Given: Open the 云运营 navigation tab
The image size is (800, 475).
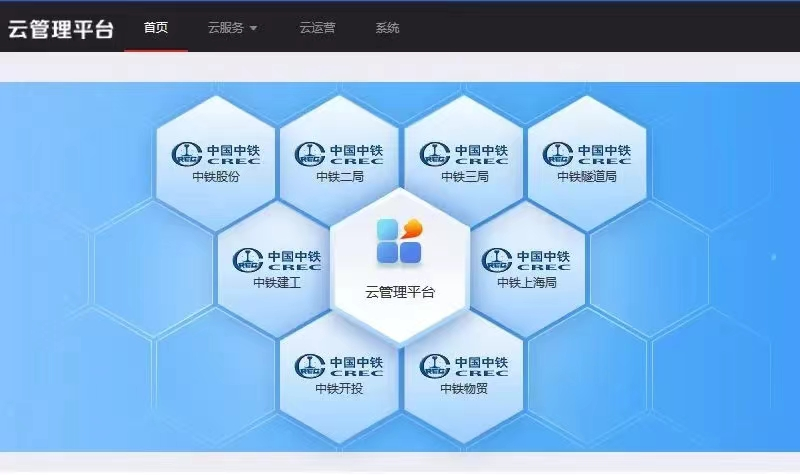Looking at the screenshot, I should pyautogui.click(x=317, y=28).
